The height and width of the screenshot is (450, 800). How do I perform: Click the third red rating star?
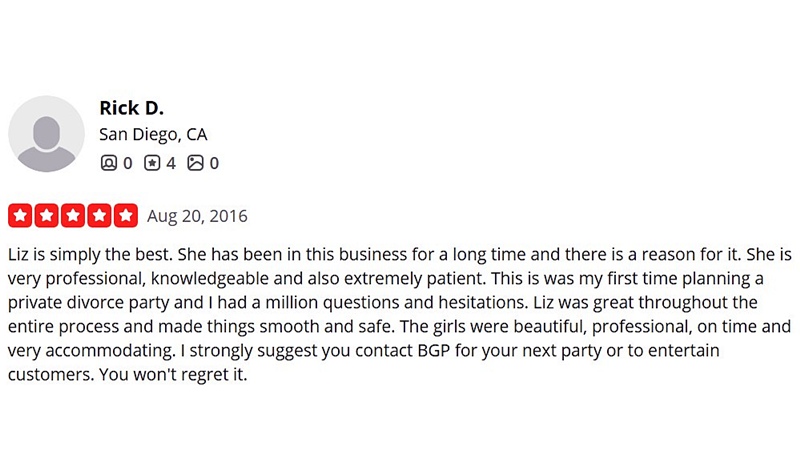[73, 216]
